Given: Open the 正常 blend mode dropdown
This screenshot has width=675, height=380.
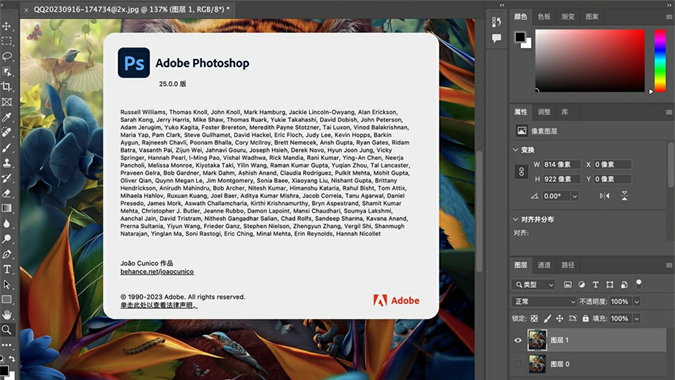Looking at the screenshot, I should [x=544, y=302].
